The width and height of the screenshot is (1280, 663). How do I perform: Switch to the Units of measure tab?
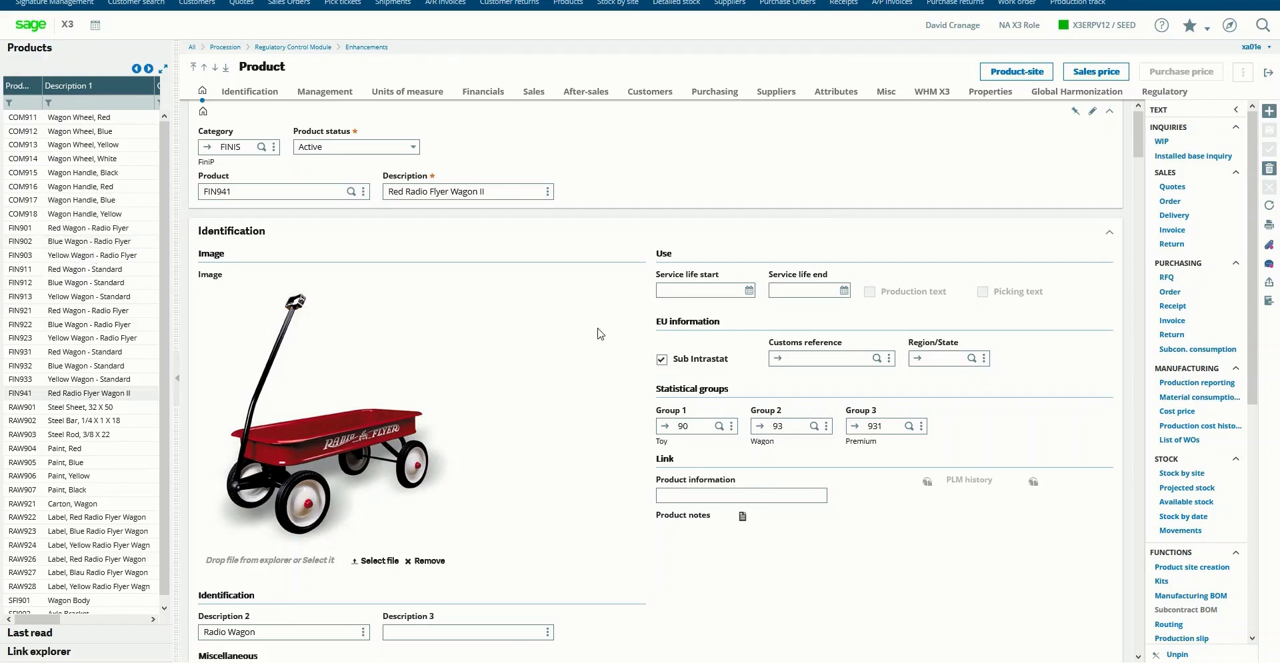tap(407, 92)
